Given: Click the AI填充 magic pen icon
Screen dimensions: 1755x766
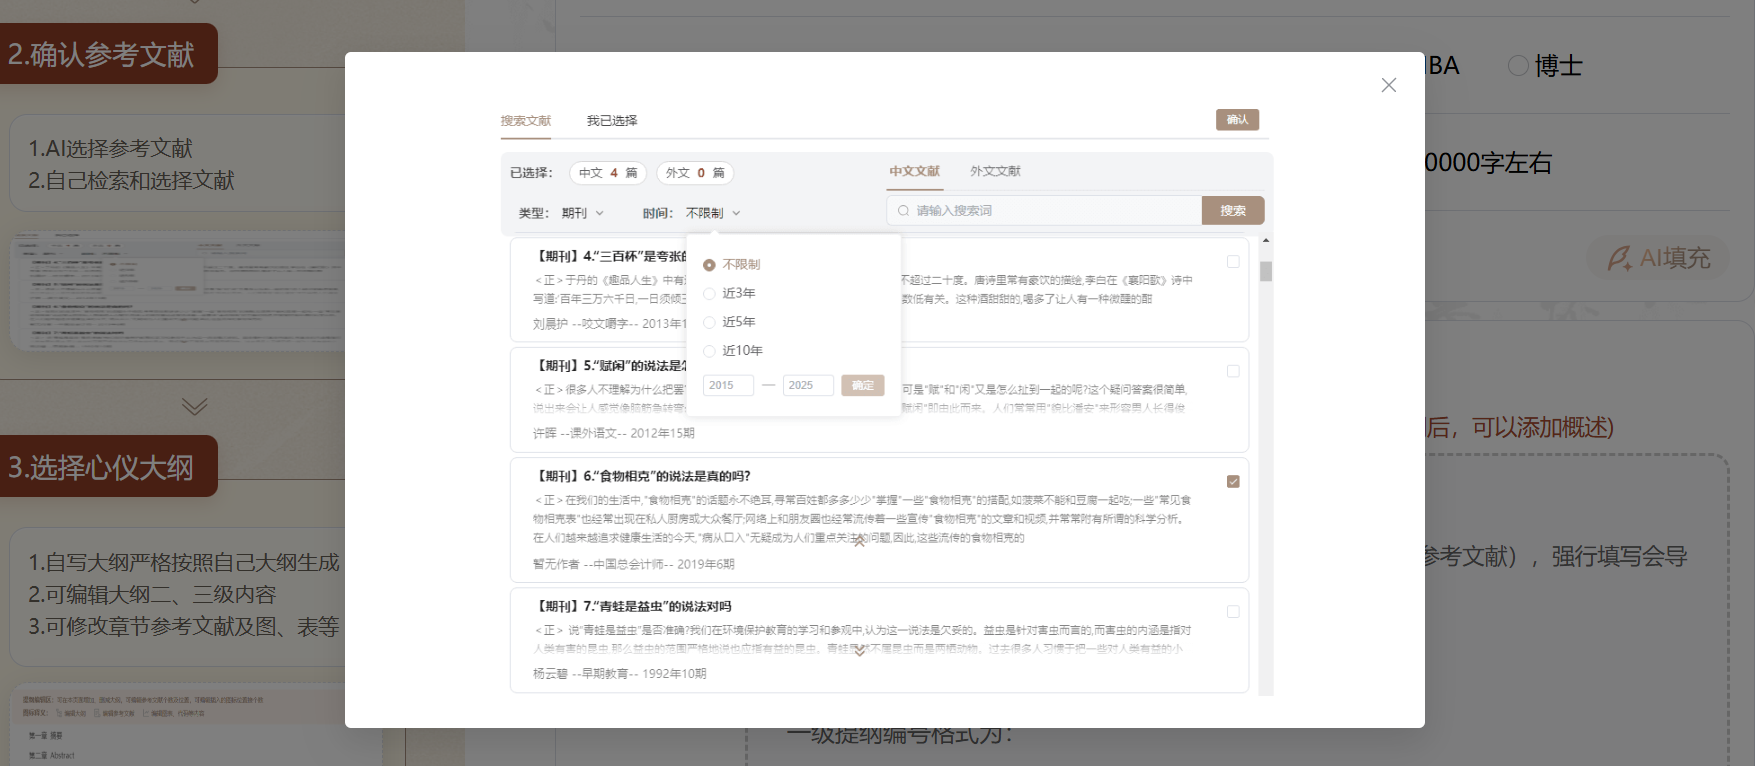Looking at the screenshot, I should pyautogui.click(x=1619, y=258).
